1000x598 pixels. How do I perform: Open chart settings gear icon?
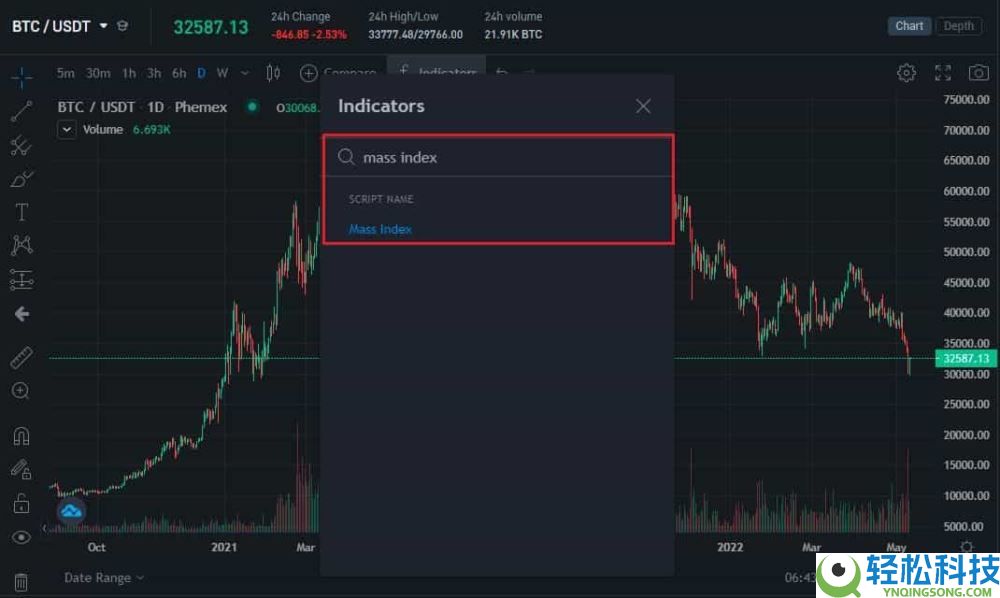click(x=906, y=73)
